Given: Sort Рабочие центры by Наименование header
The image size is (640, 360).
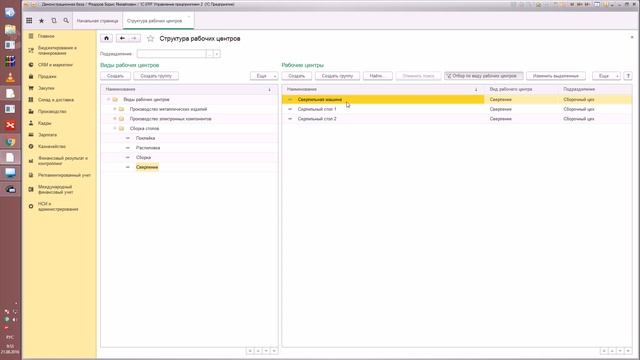Looking at the screenshot, I should [383, 89].
